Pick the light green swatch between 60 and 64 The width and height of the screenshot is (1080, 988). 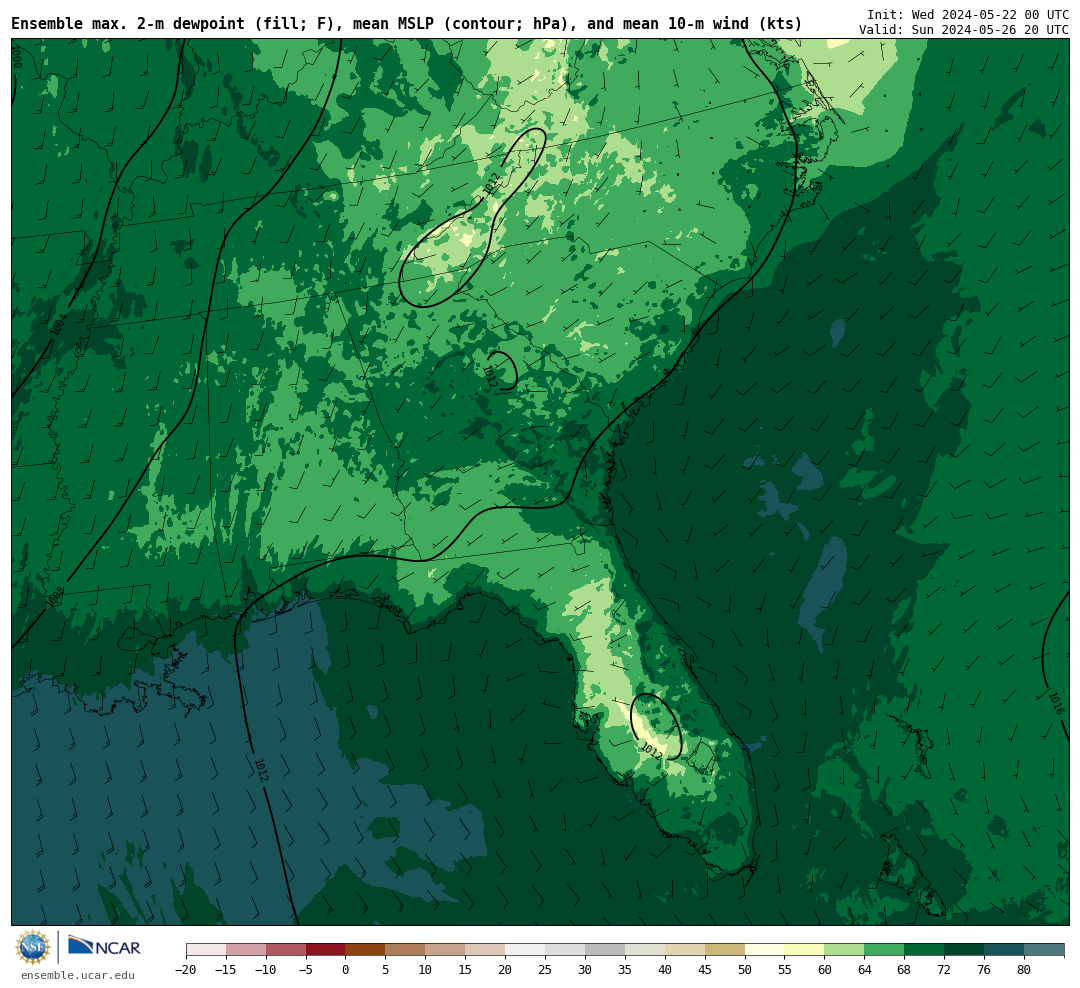tap(845, 949)
